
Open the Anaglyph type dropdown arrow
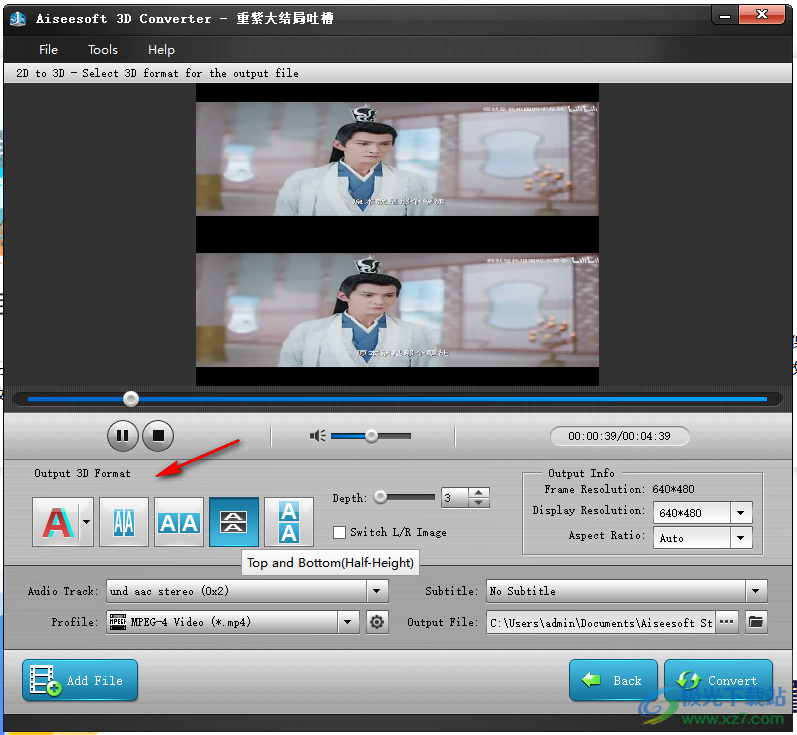(x=87, y=522)
